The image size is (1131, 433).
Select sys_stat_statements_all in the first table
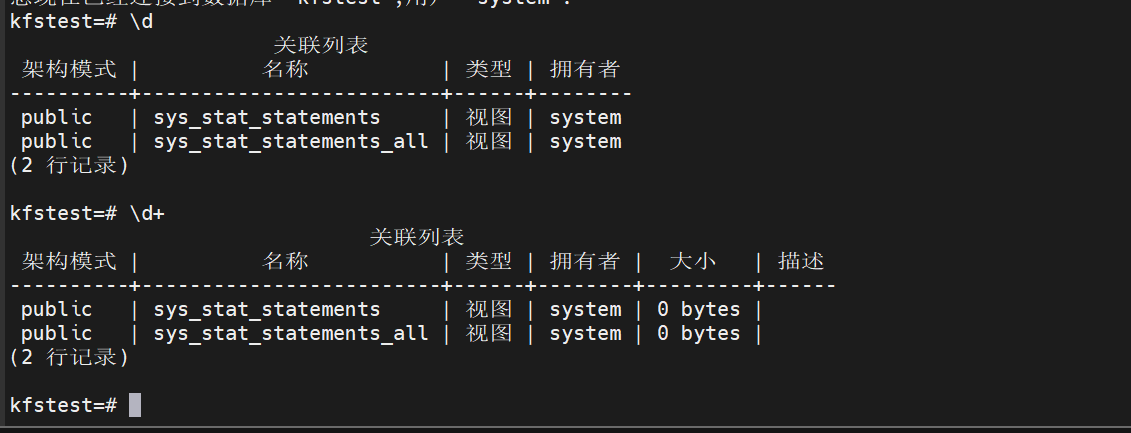[291, 141]
